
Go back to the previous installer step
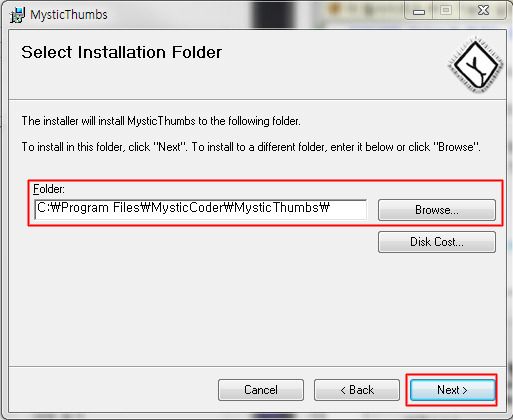[357, 390]
